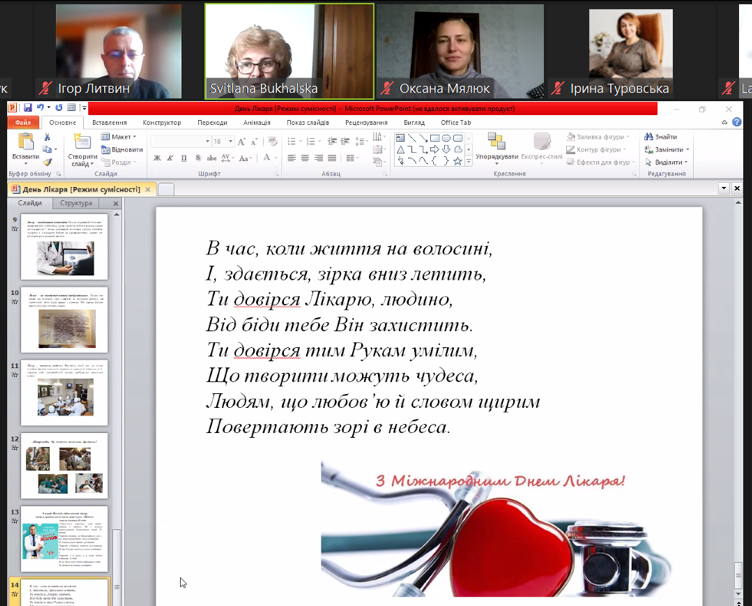The height and width of the screenshot is (606, 752).
Task: Select the straight Line shape
Action: point(412,138)
